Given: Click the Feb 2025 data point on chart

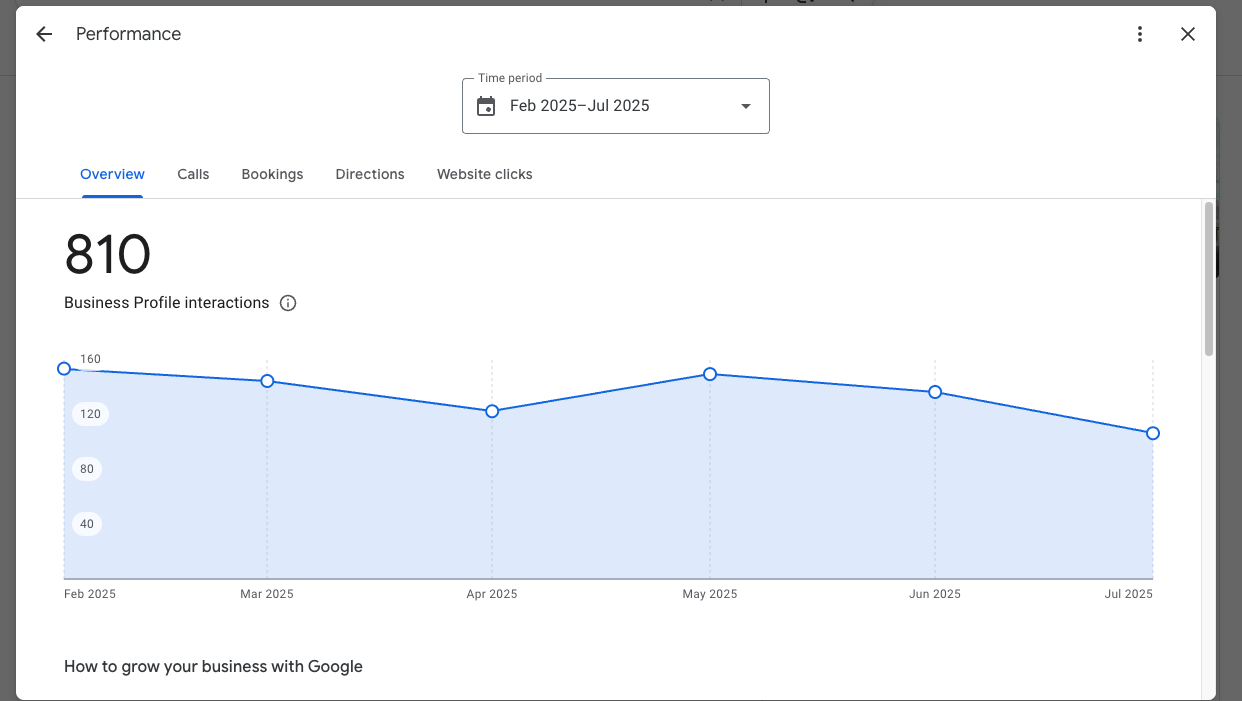Looking at the screenshot, I should coord(64,369).
